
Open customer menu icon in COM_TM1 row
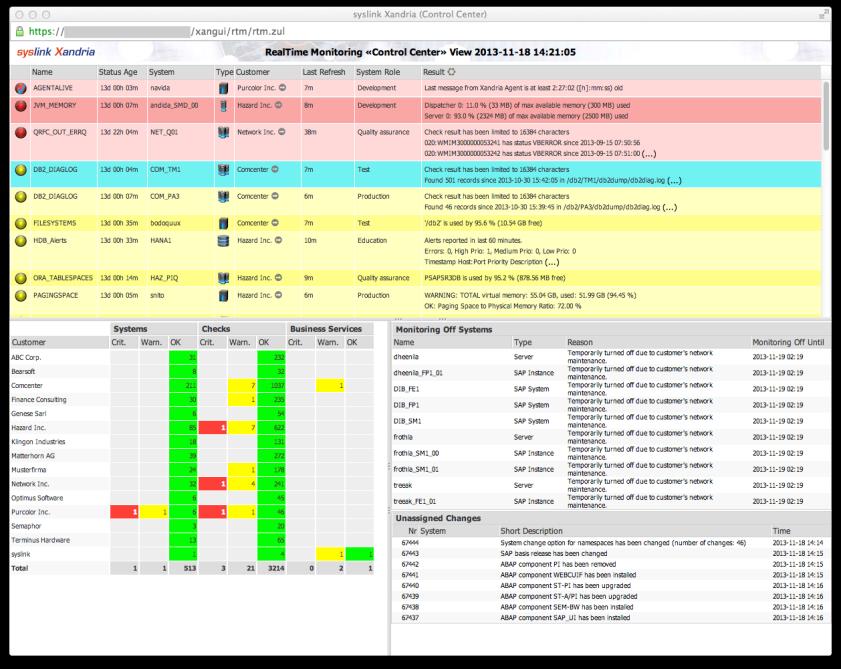tap(275, 169)
